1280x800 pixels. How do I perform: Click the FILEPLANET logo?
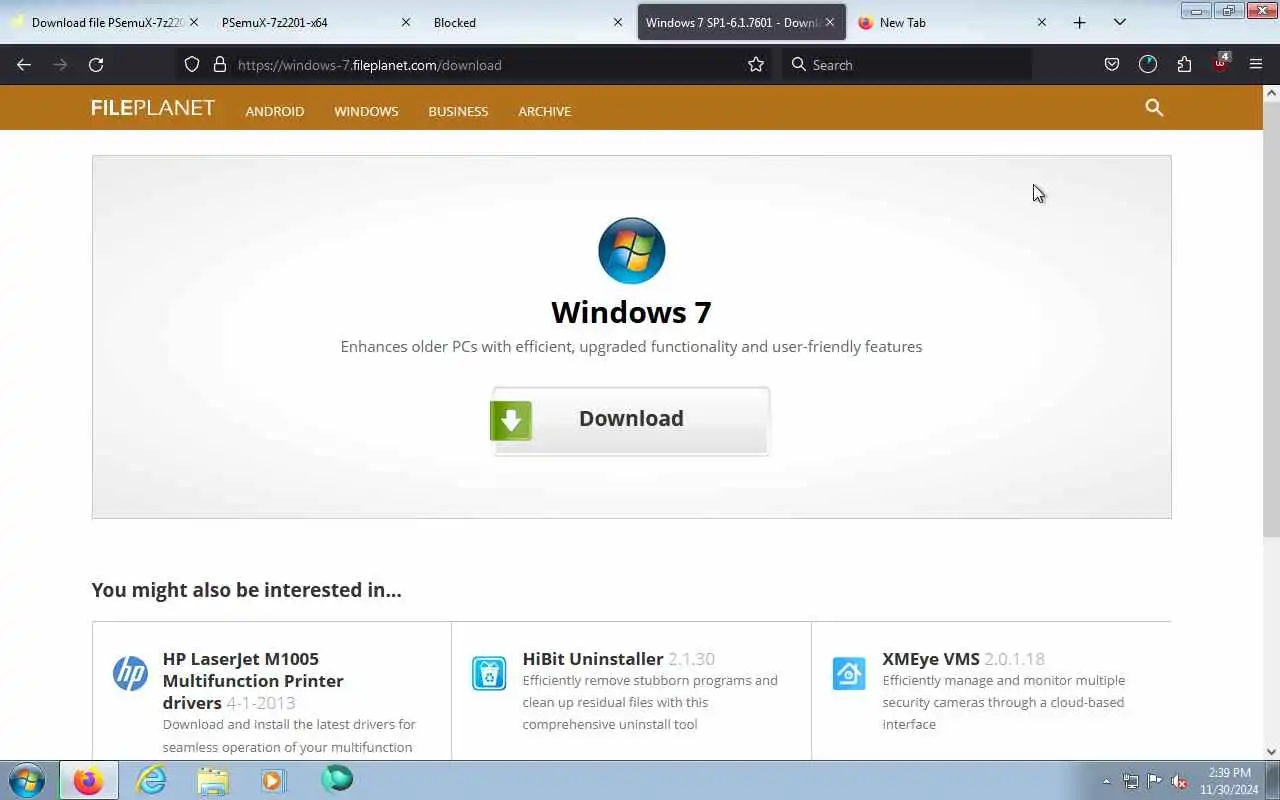[153, 108]
